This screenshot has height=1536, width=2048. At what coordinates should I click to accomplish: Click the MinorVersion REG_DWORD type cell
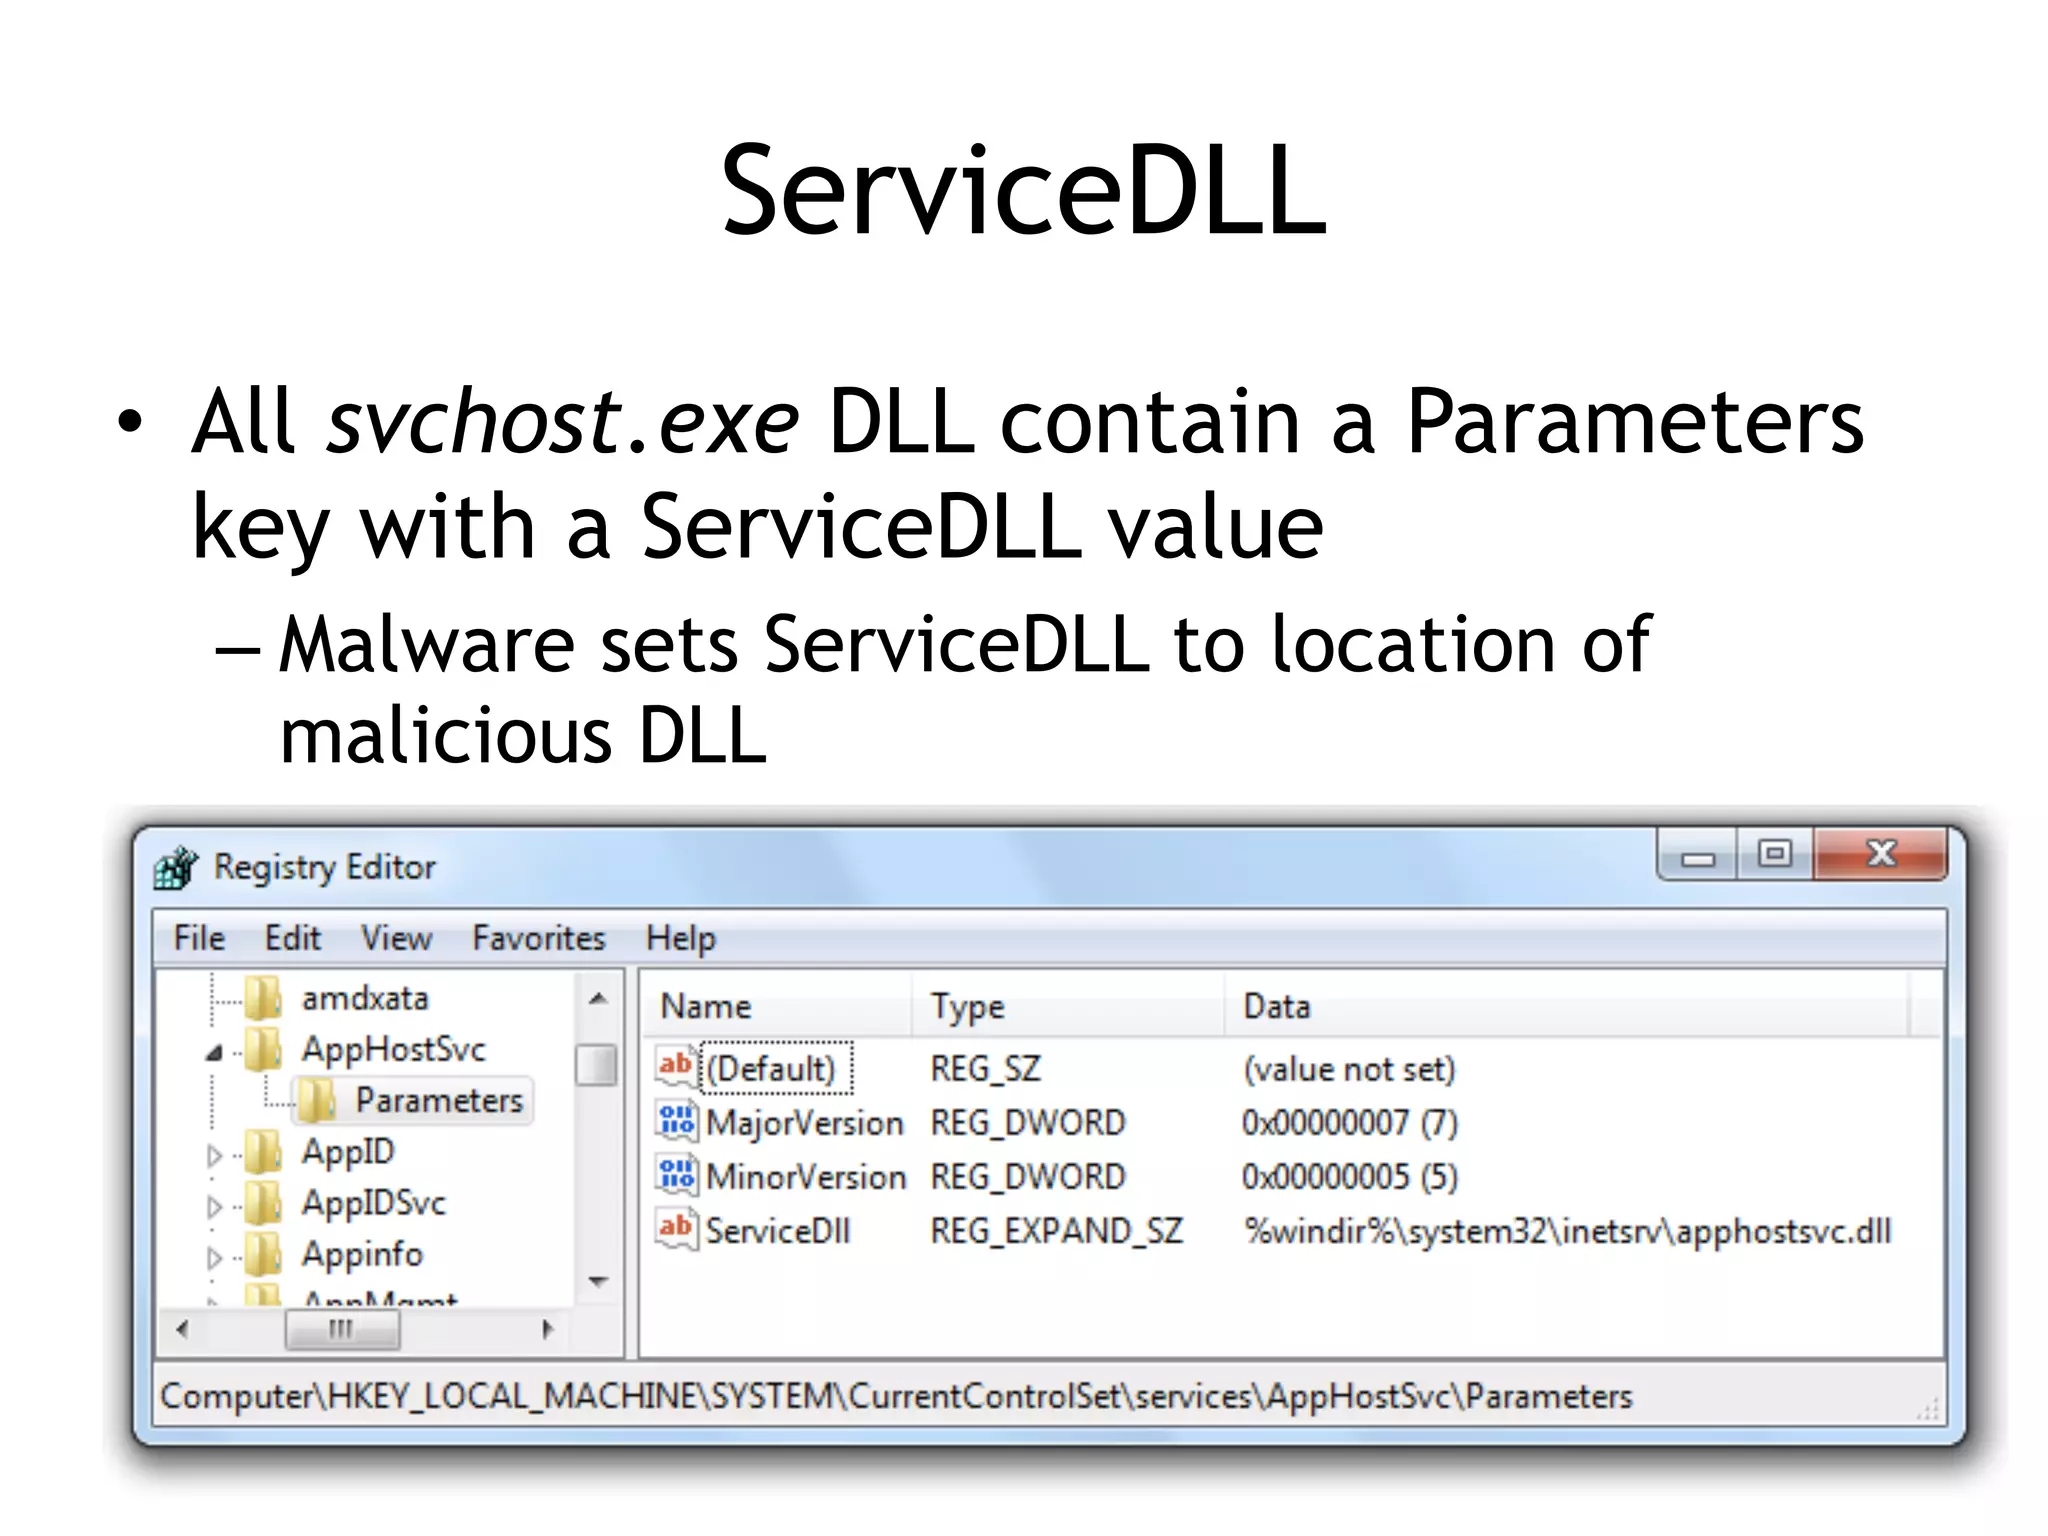click(1028, 1177)
